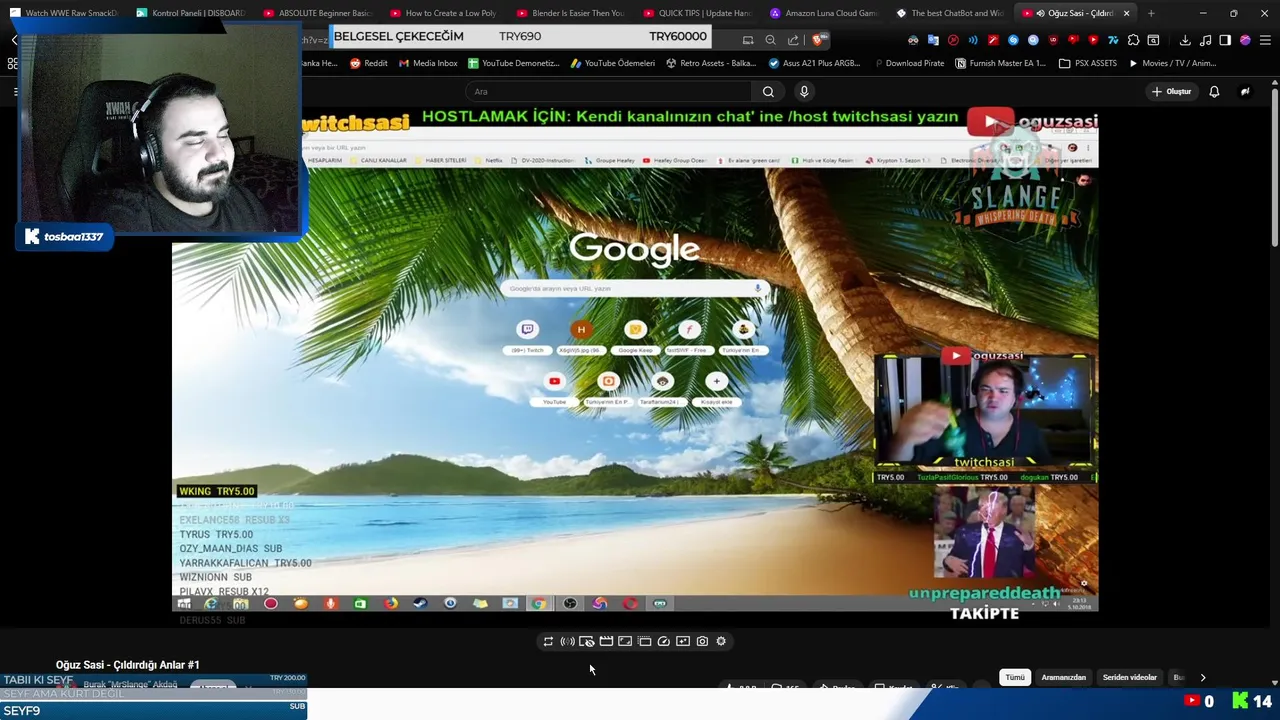
Task: Click the Shazam extension icon in toolbar
Action: coord(1013,40)
